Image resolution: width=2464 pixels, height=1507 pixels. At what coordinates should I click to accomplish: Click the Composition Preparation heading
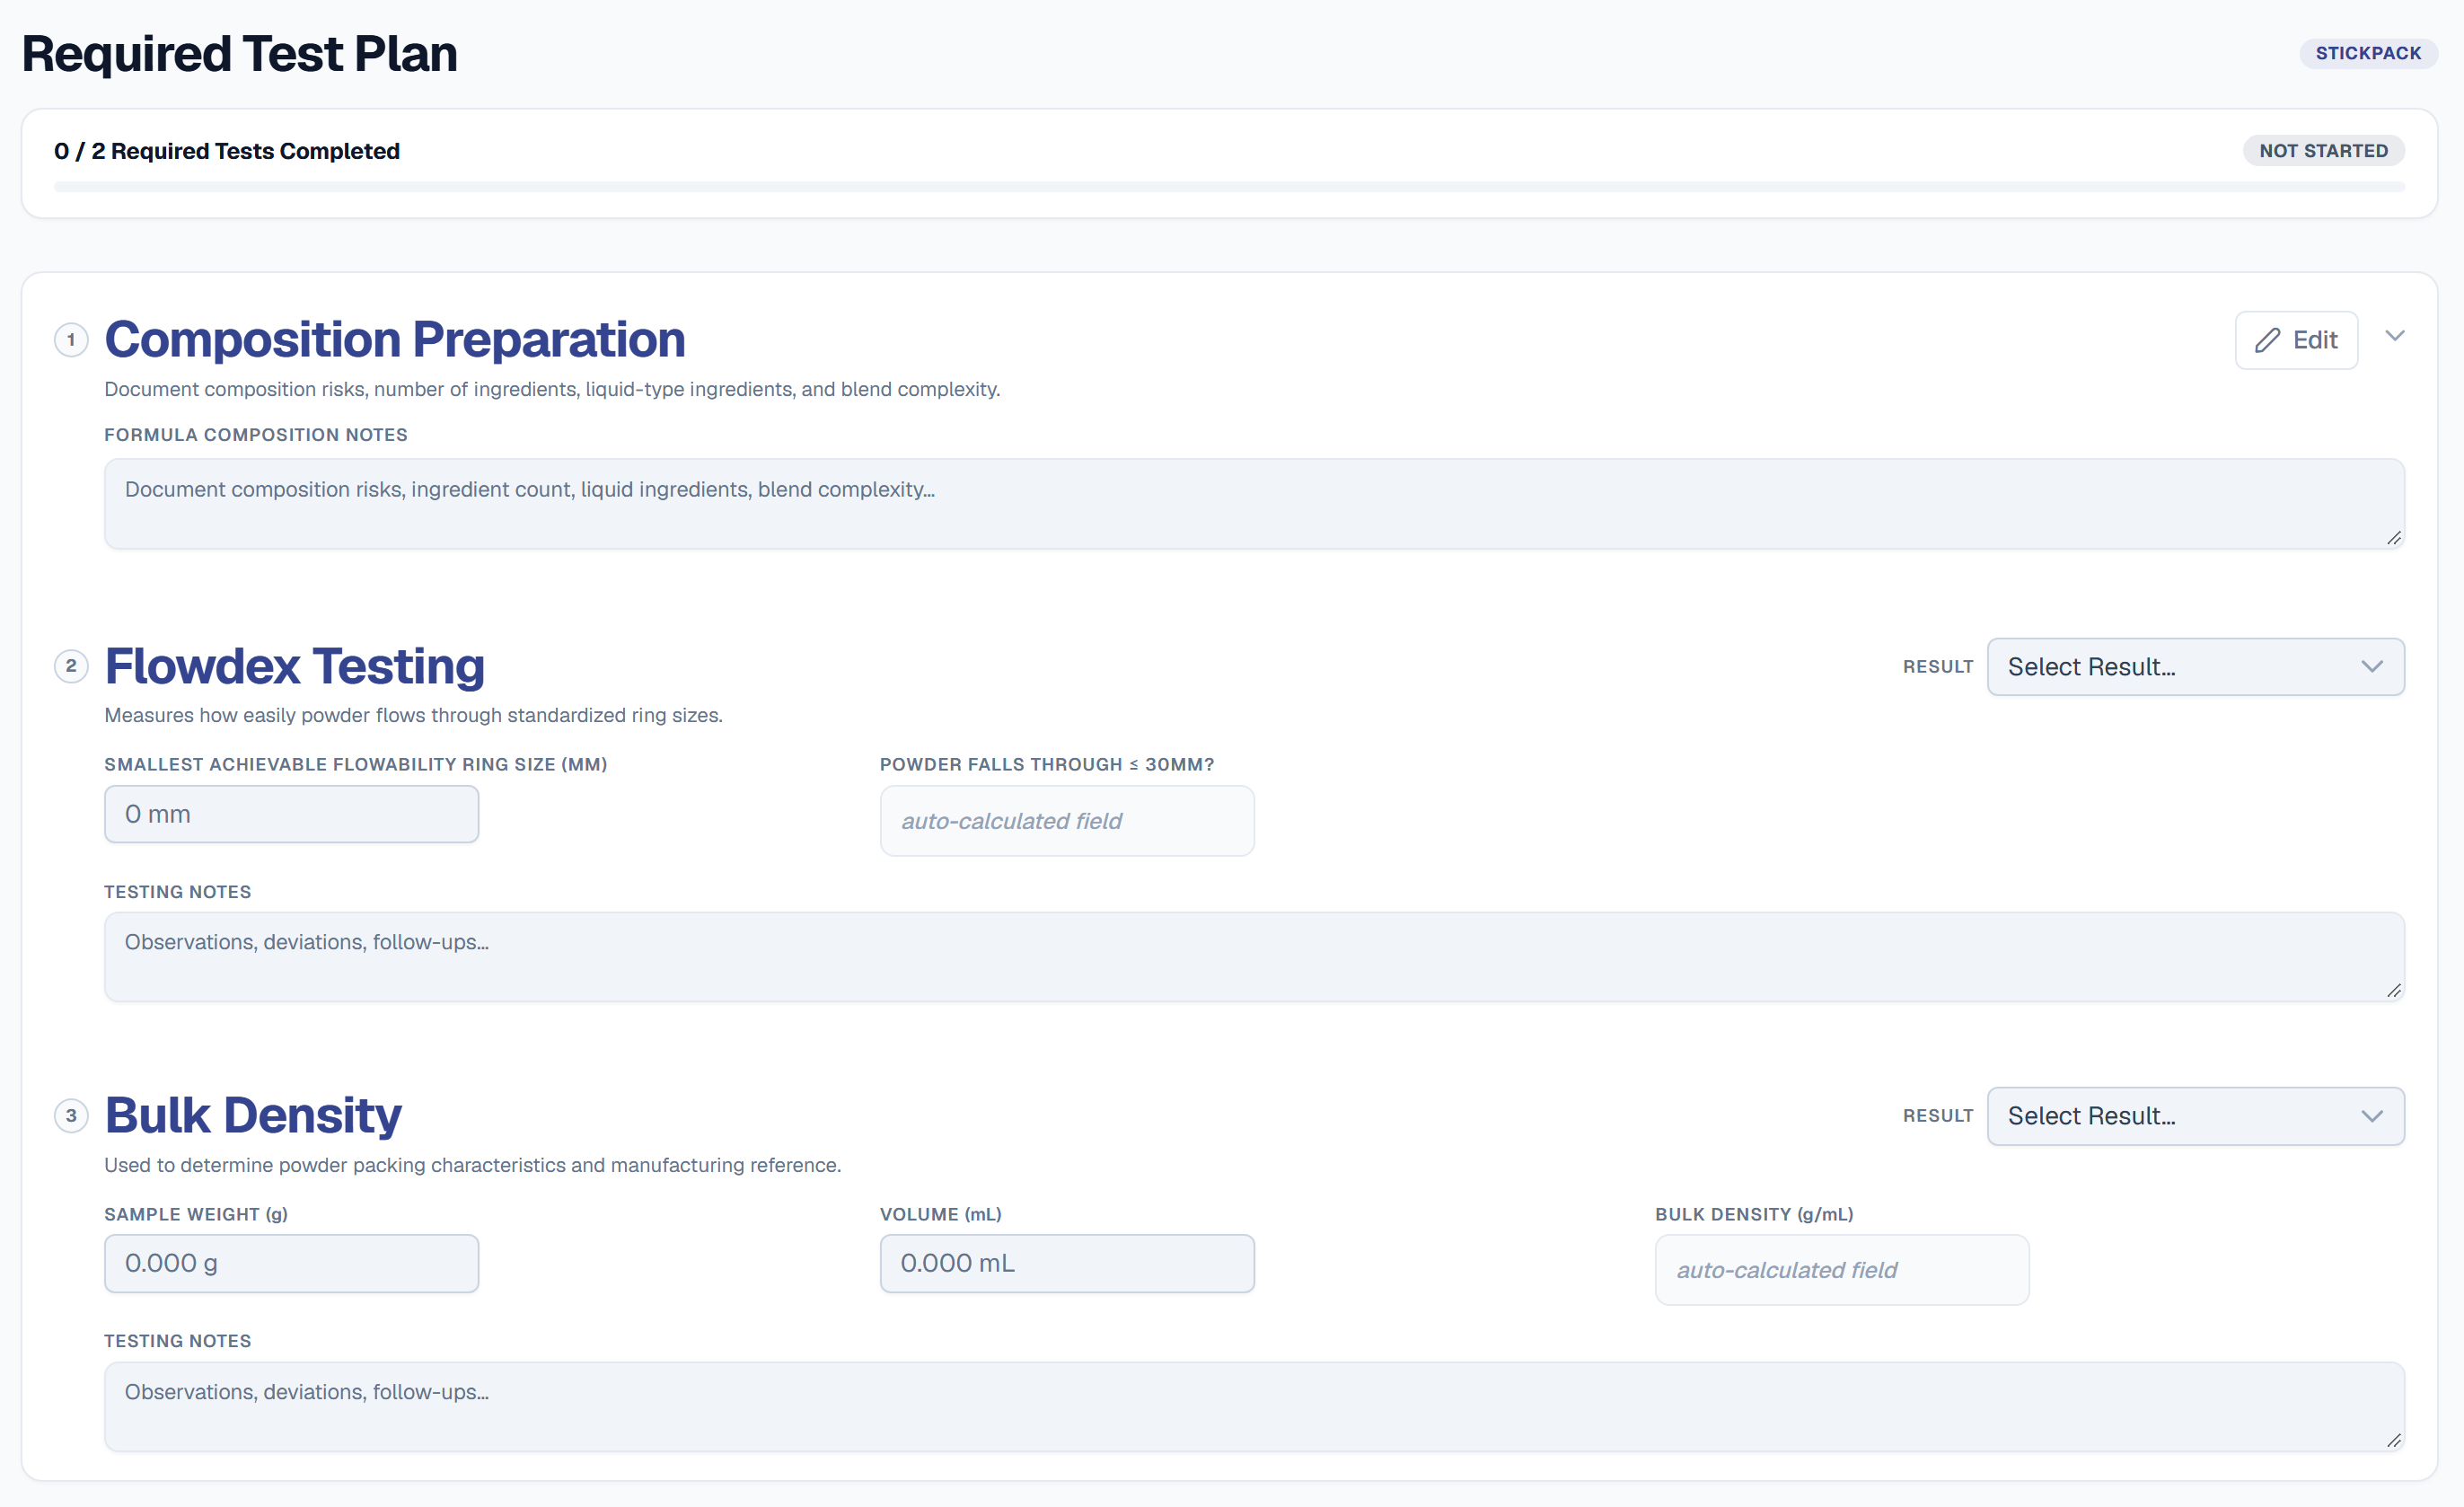tap(395, 340)
